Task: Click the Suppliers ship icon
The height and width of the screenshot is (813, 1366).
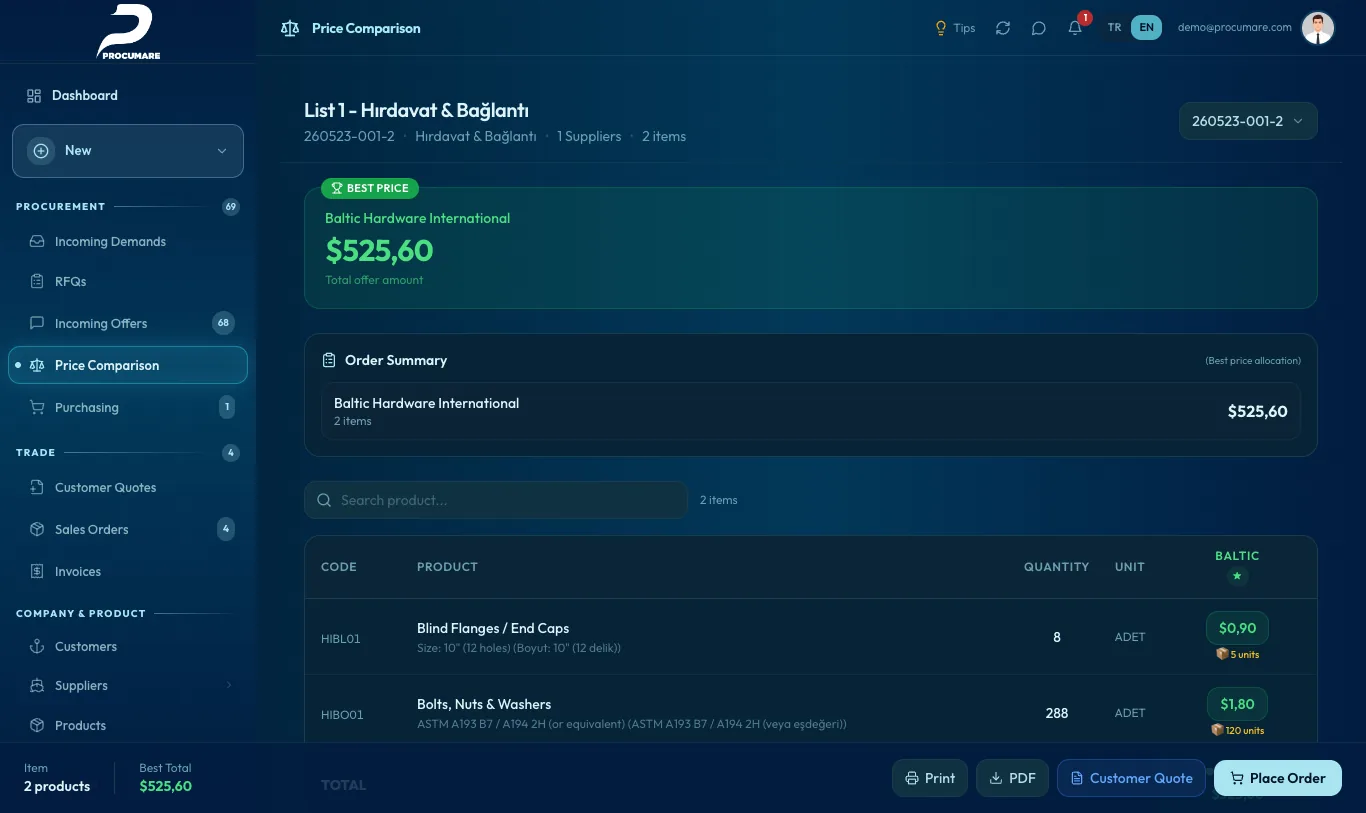Action: [37, 686]
